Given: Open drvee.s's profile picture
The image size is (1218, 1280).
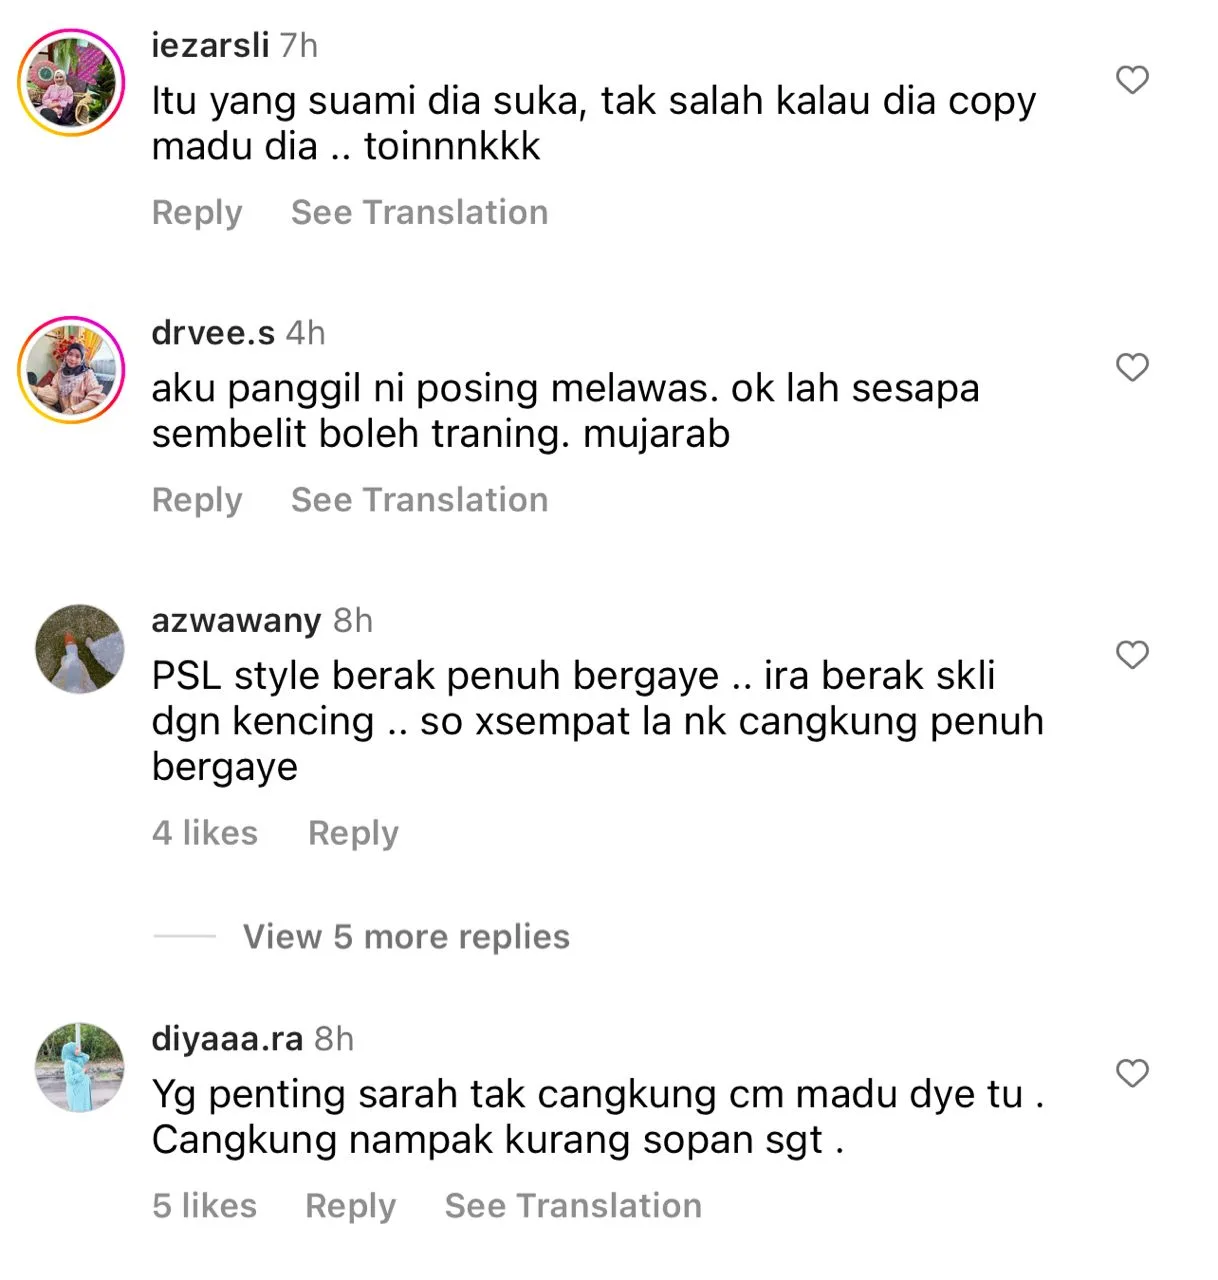Looking at the screenshot, I should tap(71, 369).
